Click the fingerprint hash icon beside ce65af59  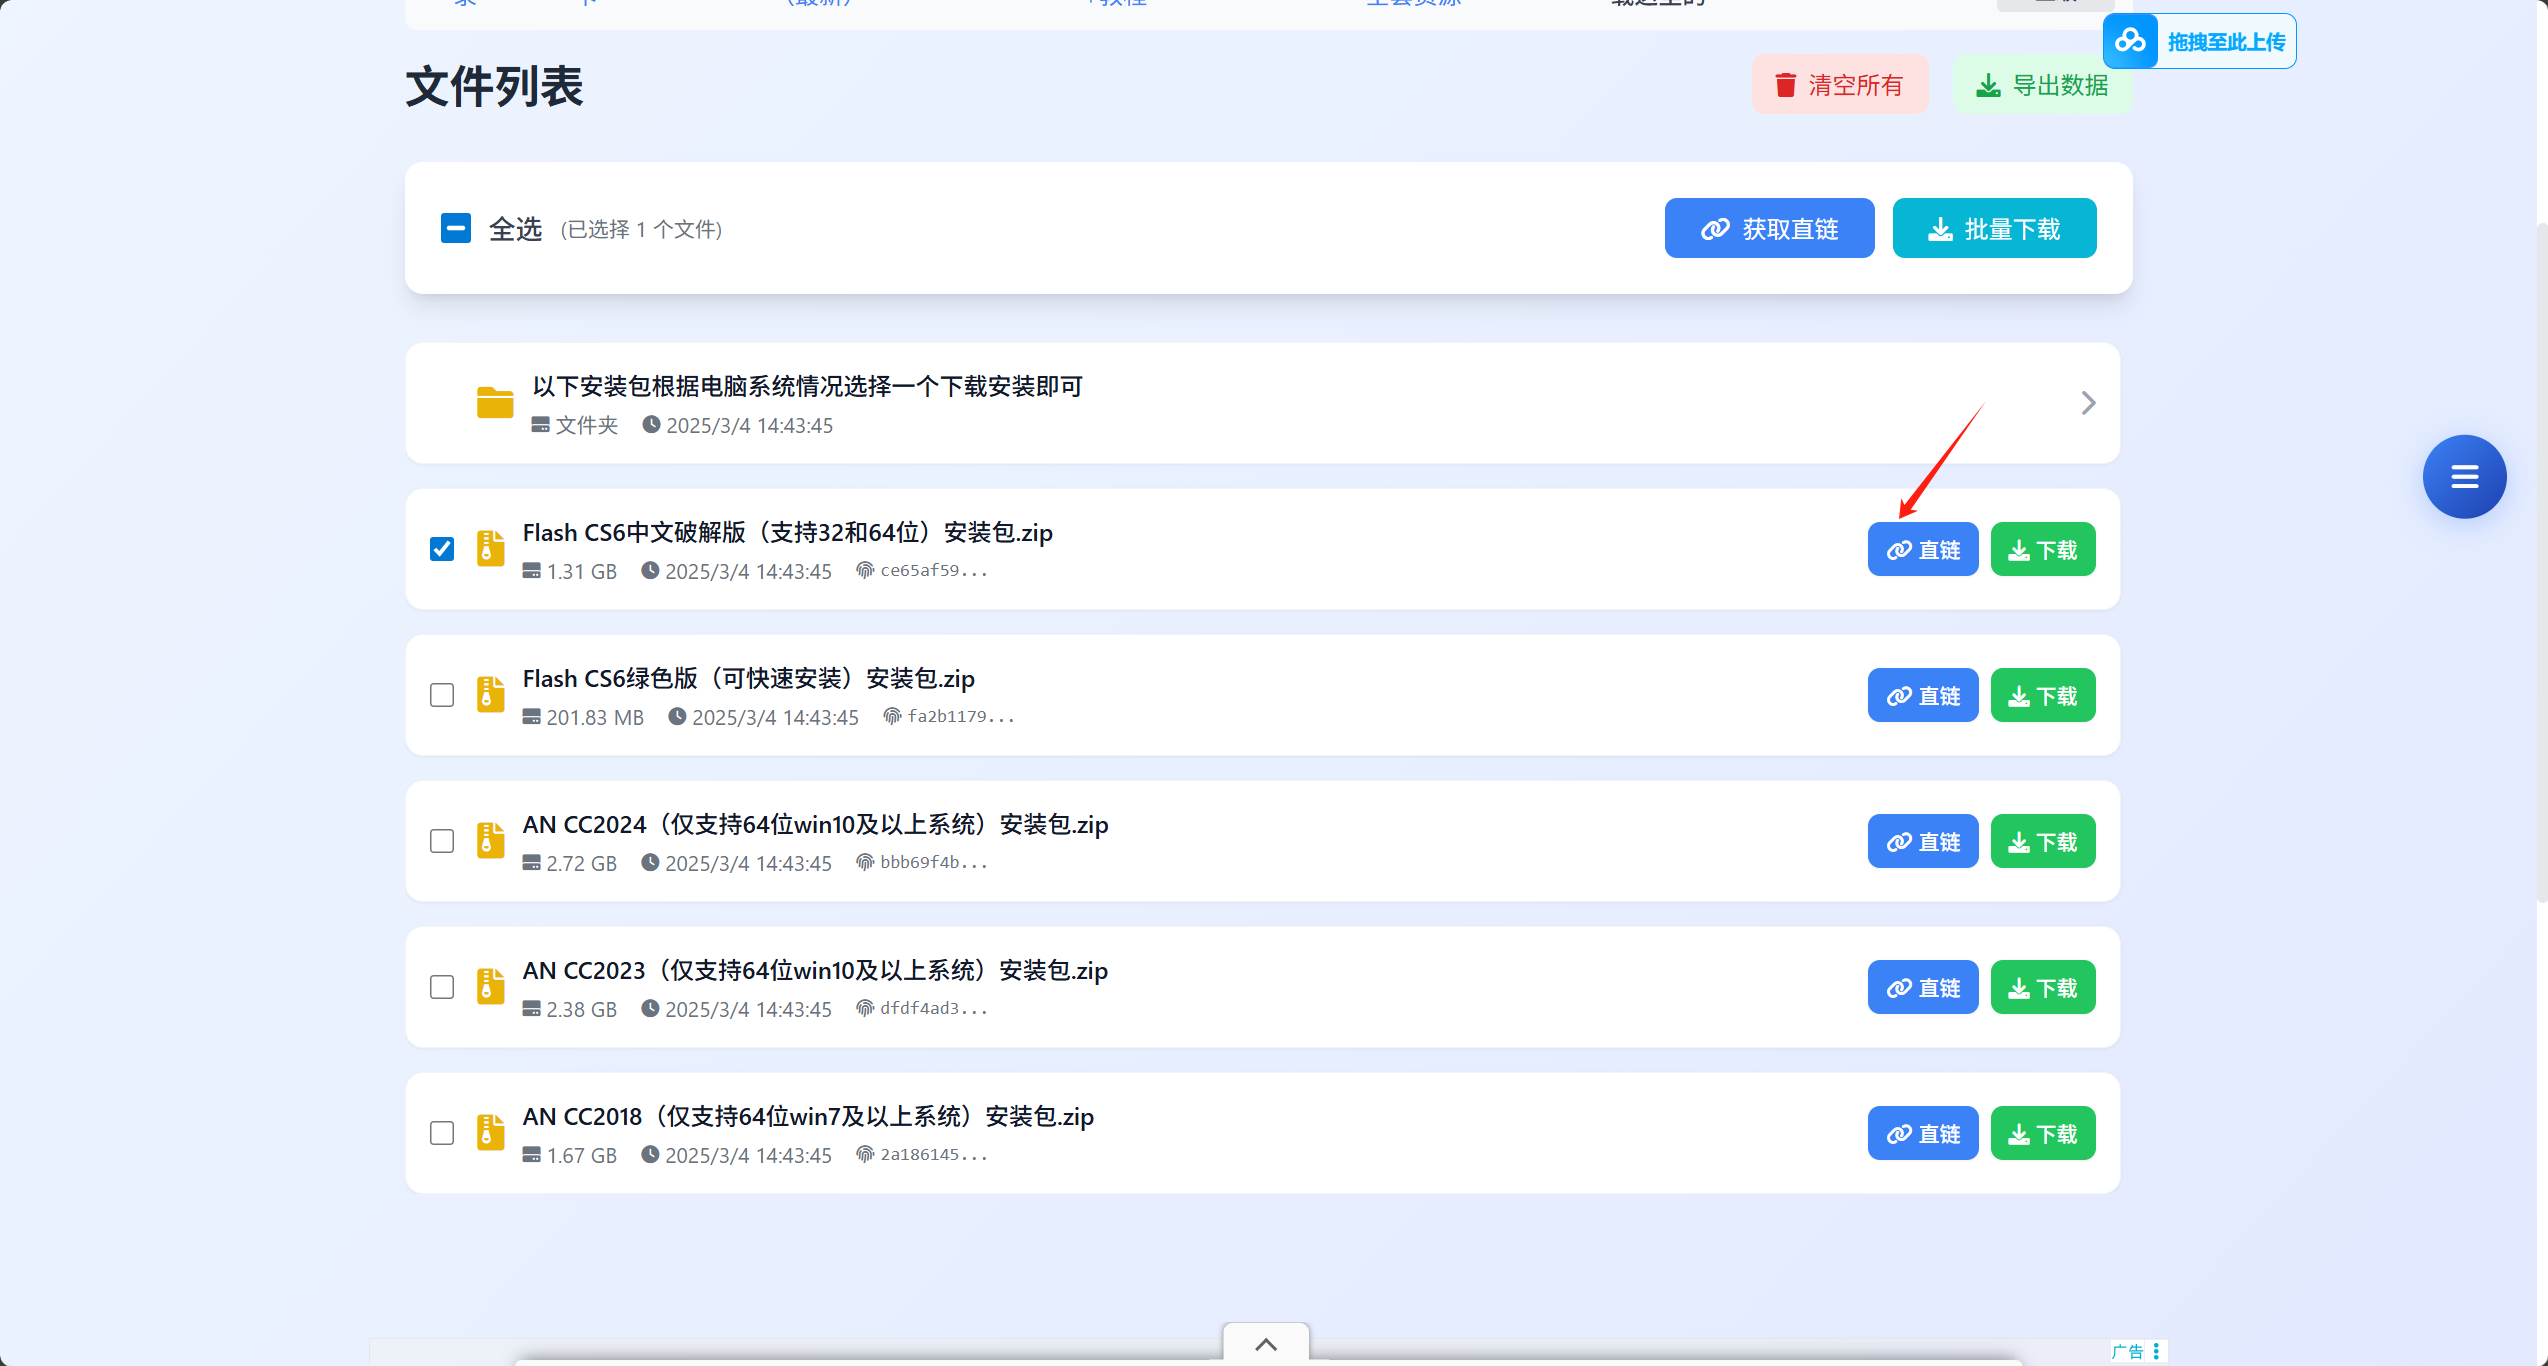point(865,570)
